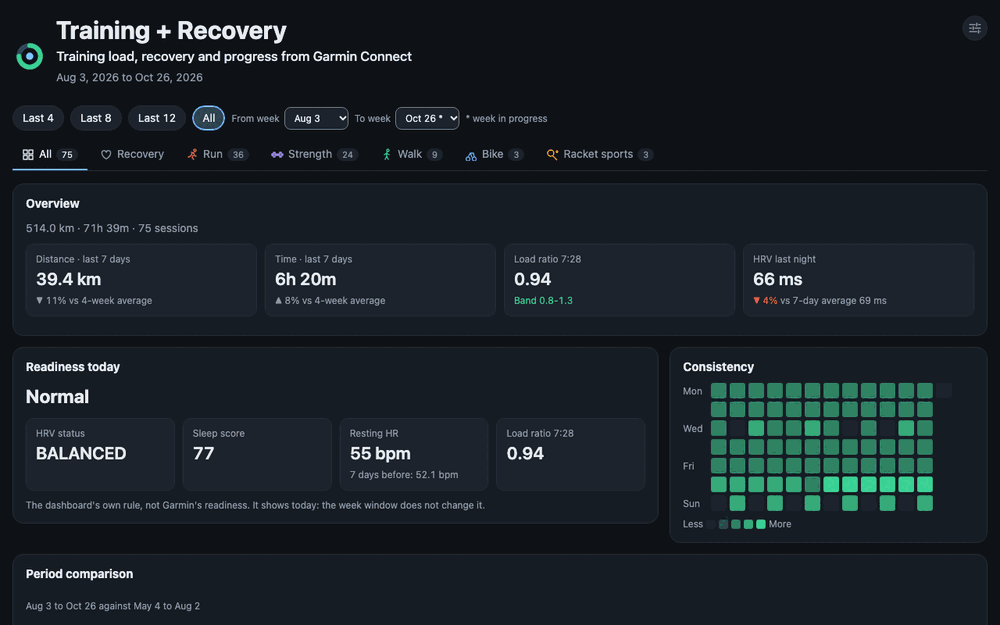Screen dimensions: 1000x625
Task: Switch to the Run tab
Action: pos(217,154)
